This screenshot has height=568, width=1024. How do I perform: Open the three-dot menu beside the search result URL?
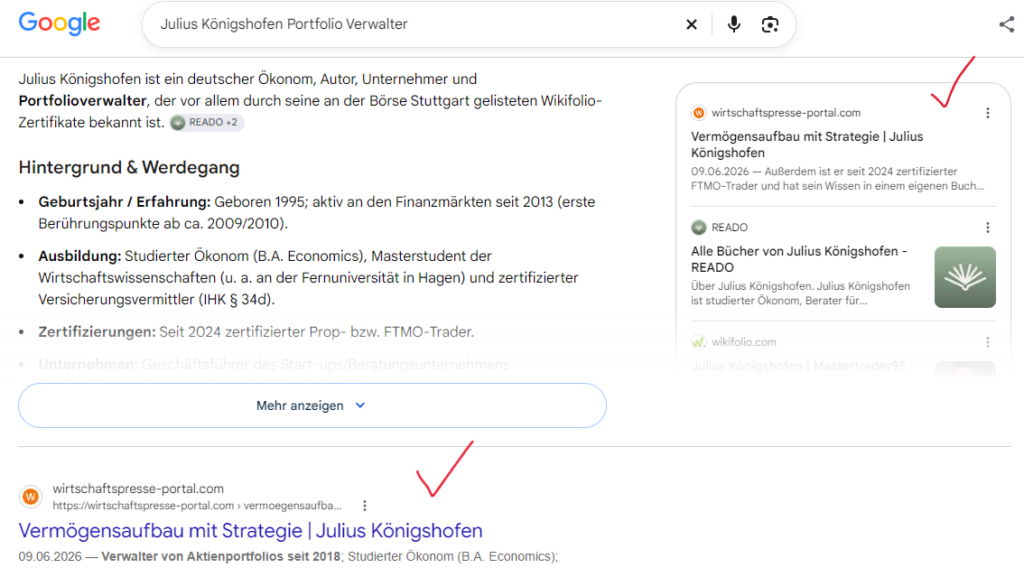364,505
